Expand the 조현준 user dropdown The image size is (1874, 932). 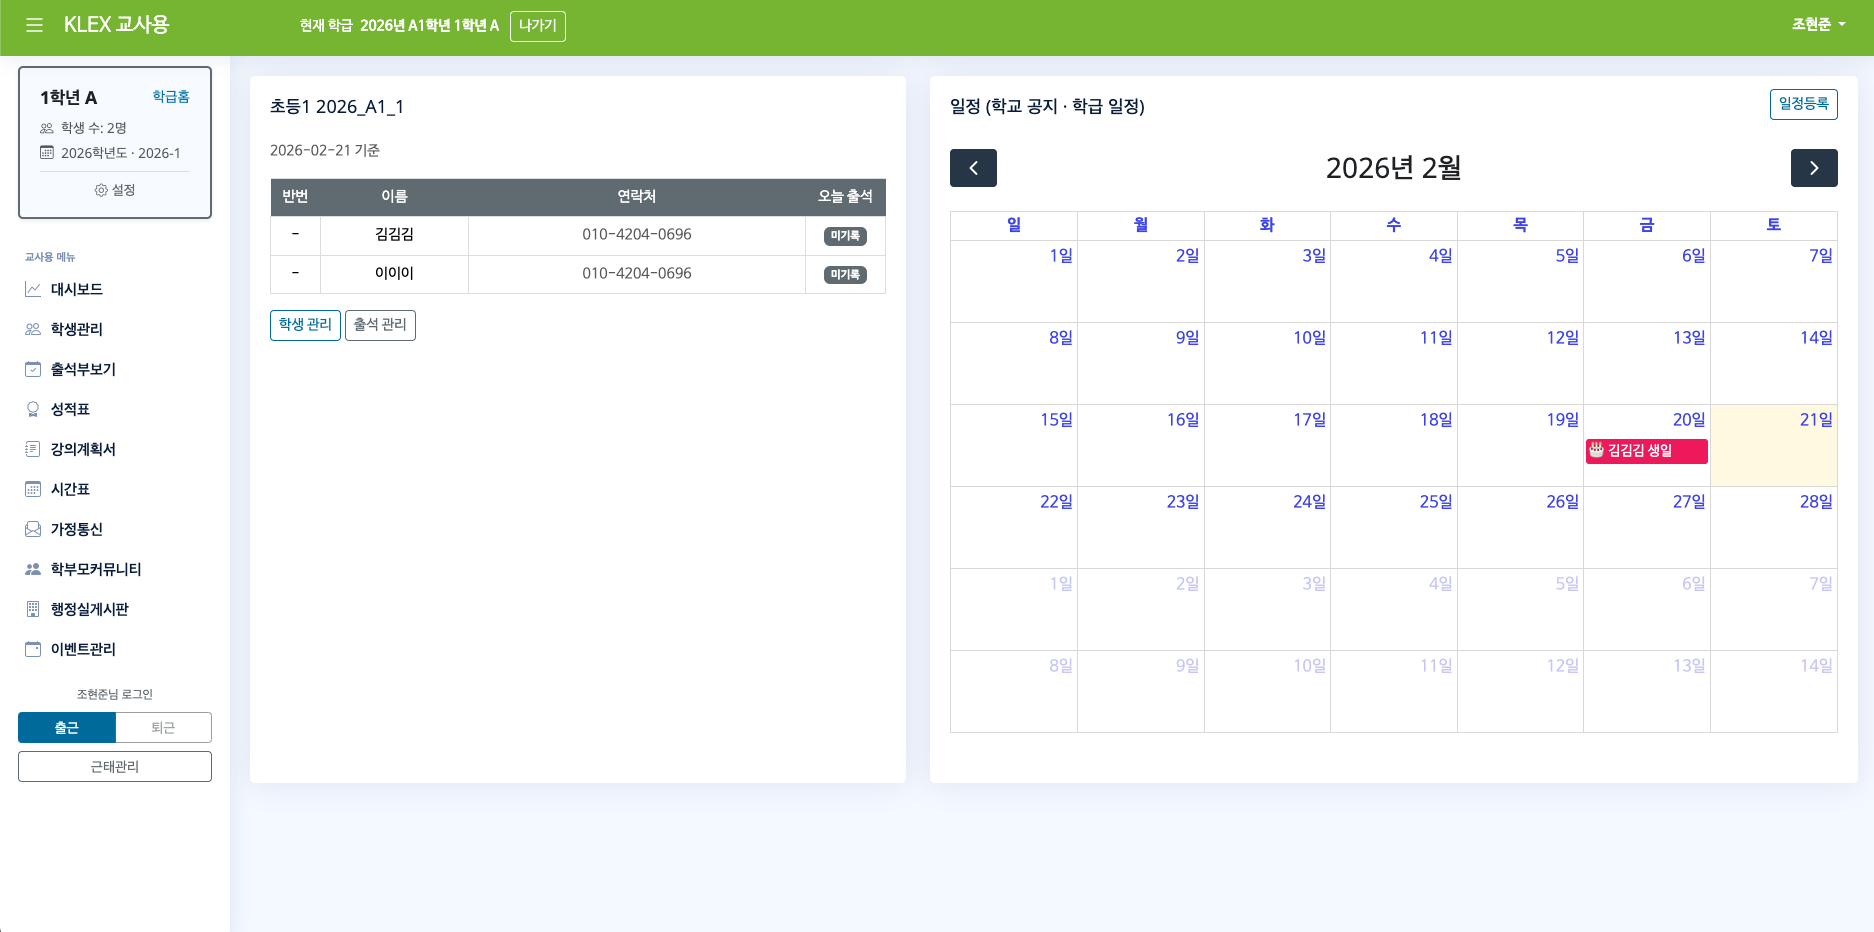click(1818, 25)
